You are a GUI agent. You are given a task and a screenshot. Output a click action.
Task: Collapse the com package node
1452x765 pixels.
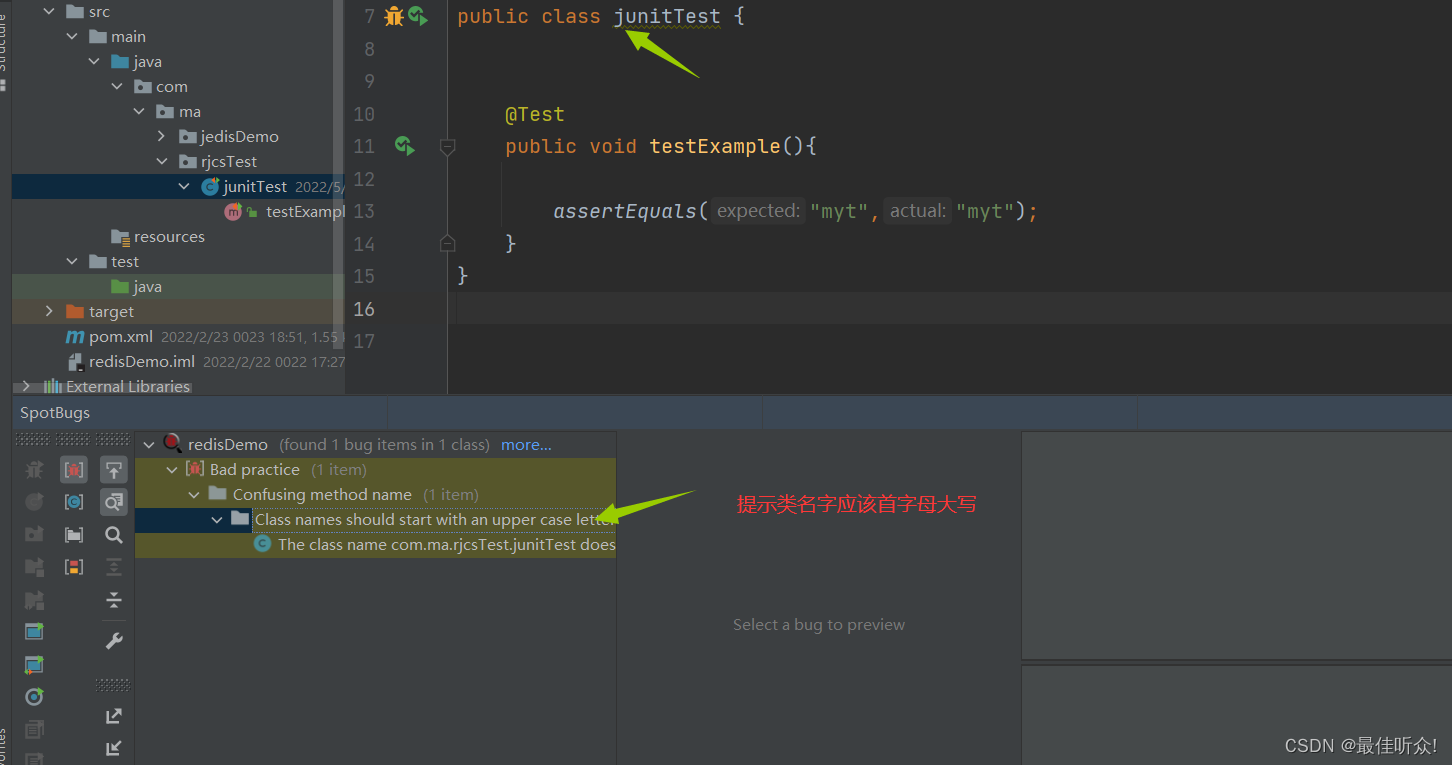pyautogui.click(x=117, y=86)
